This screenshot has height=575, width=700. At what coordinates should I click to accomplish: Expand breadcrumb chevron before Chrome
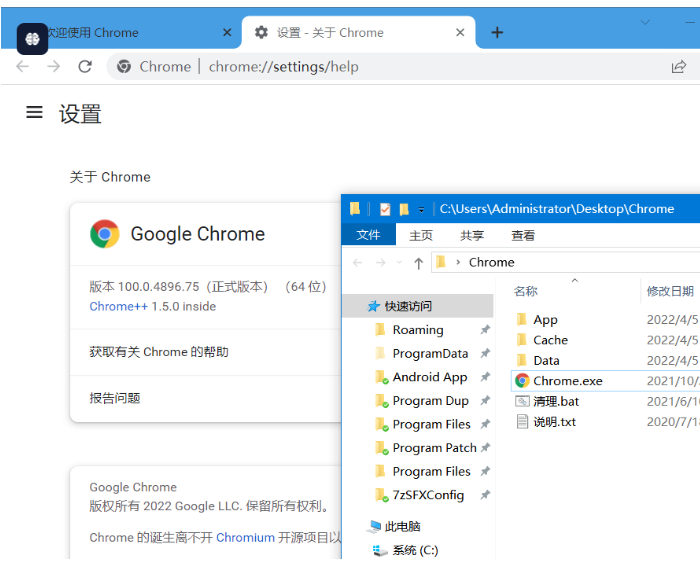458,262
